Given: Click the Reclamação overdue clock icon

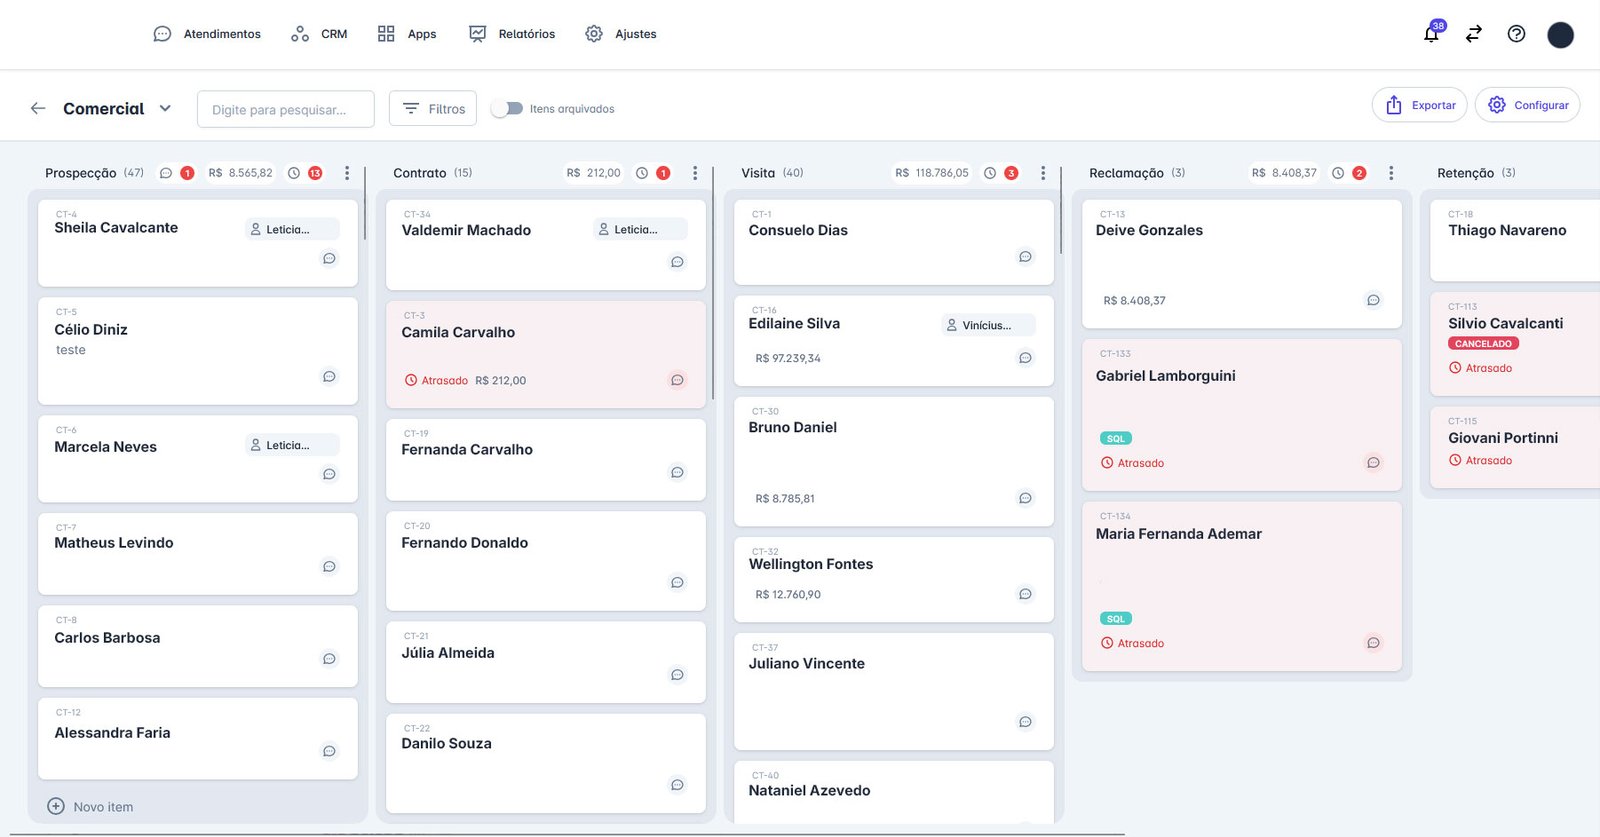Looking at the screenshot, I should coord(1338,173).
